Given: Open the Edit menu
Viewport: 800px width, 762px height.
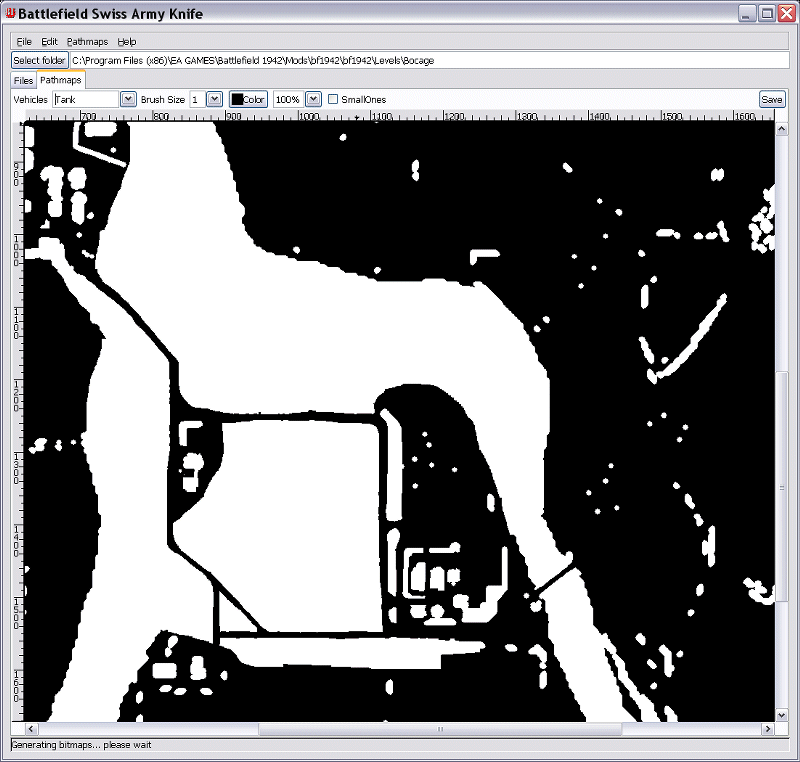Looking at the screenshot, I should point(49,42).
